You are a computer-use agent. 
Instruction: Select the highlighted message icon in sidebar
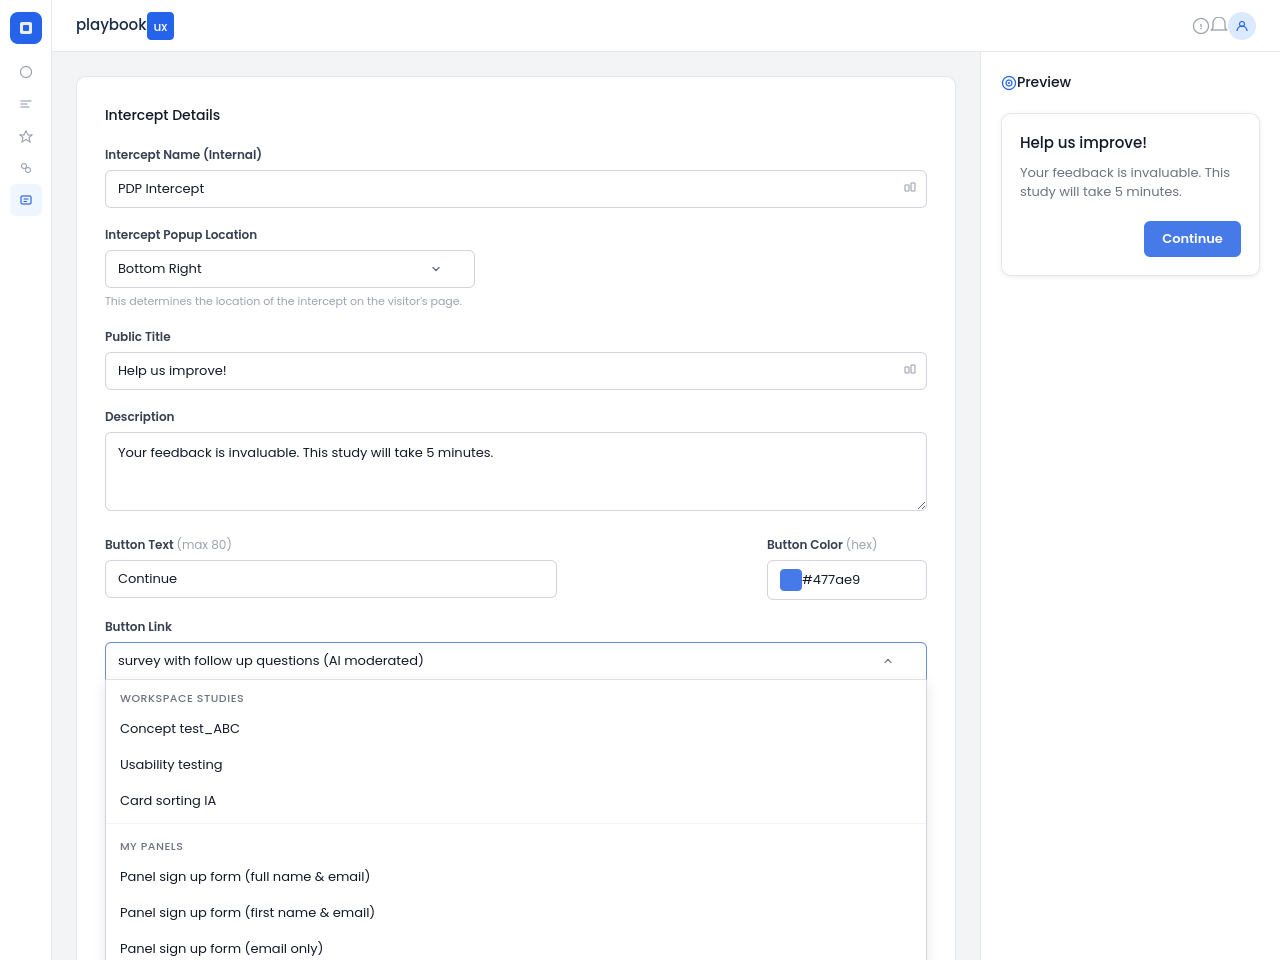click(26, 200)
